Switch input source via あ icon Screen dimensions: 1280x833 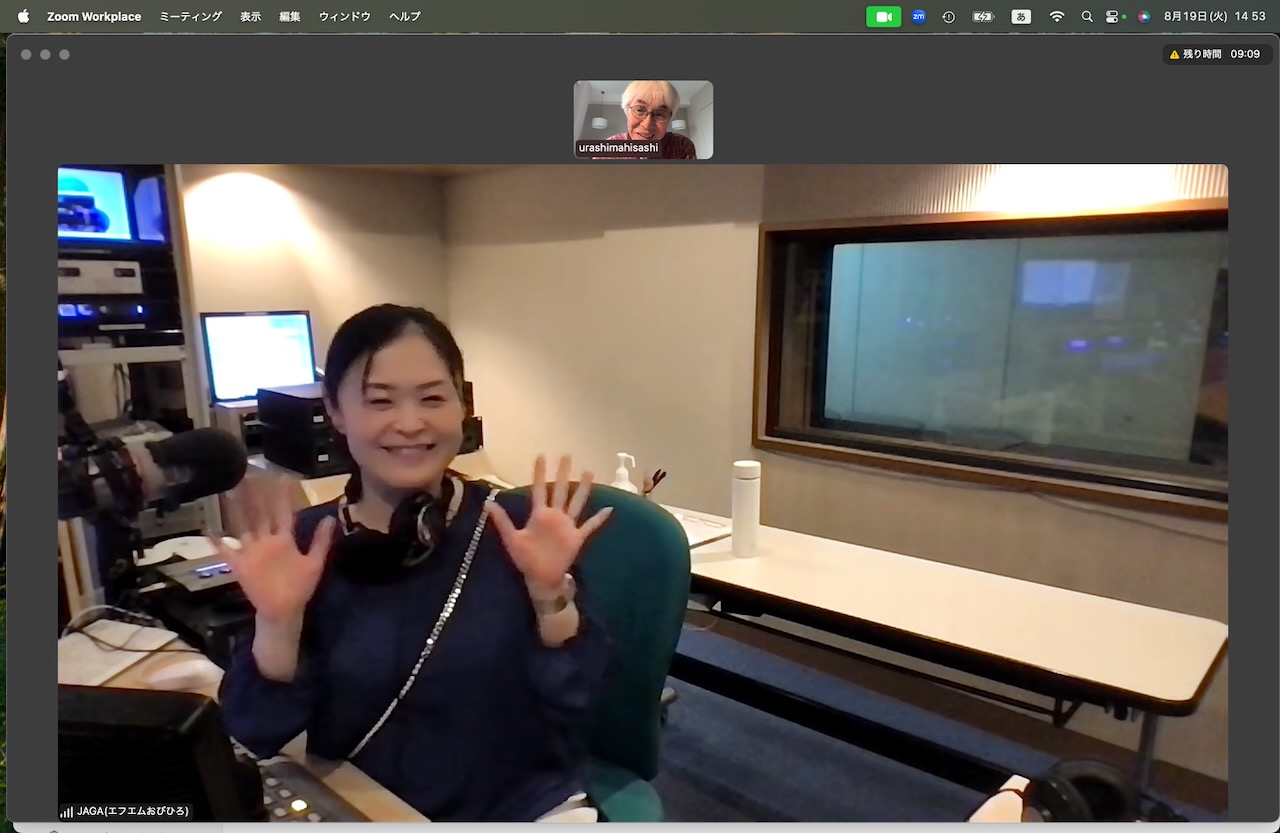click(1021, 16)
